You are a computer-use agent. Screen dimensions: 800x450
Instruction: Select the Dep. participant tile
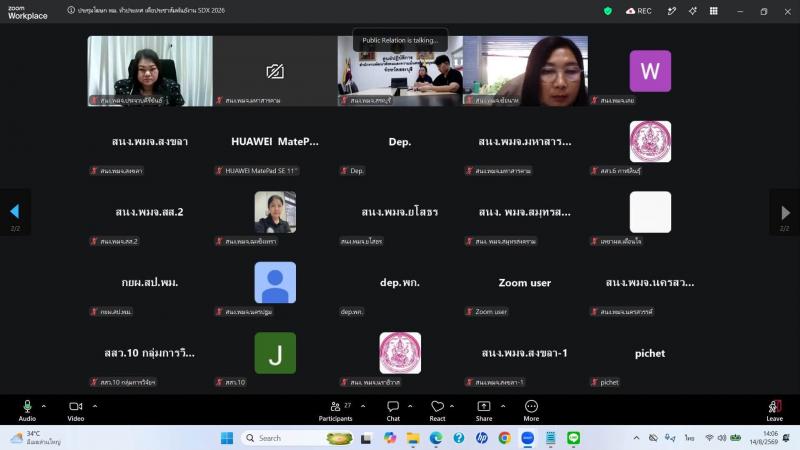pyautogui.click(x=400, y=141)
